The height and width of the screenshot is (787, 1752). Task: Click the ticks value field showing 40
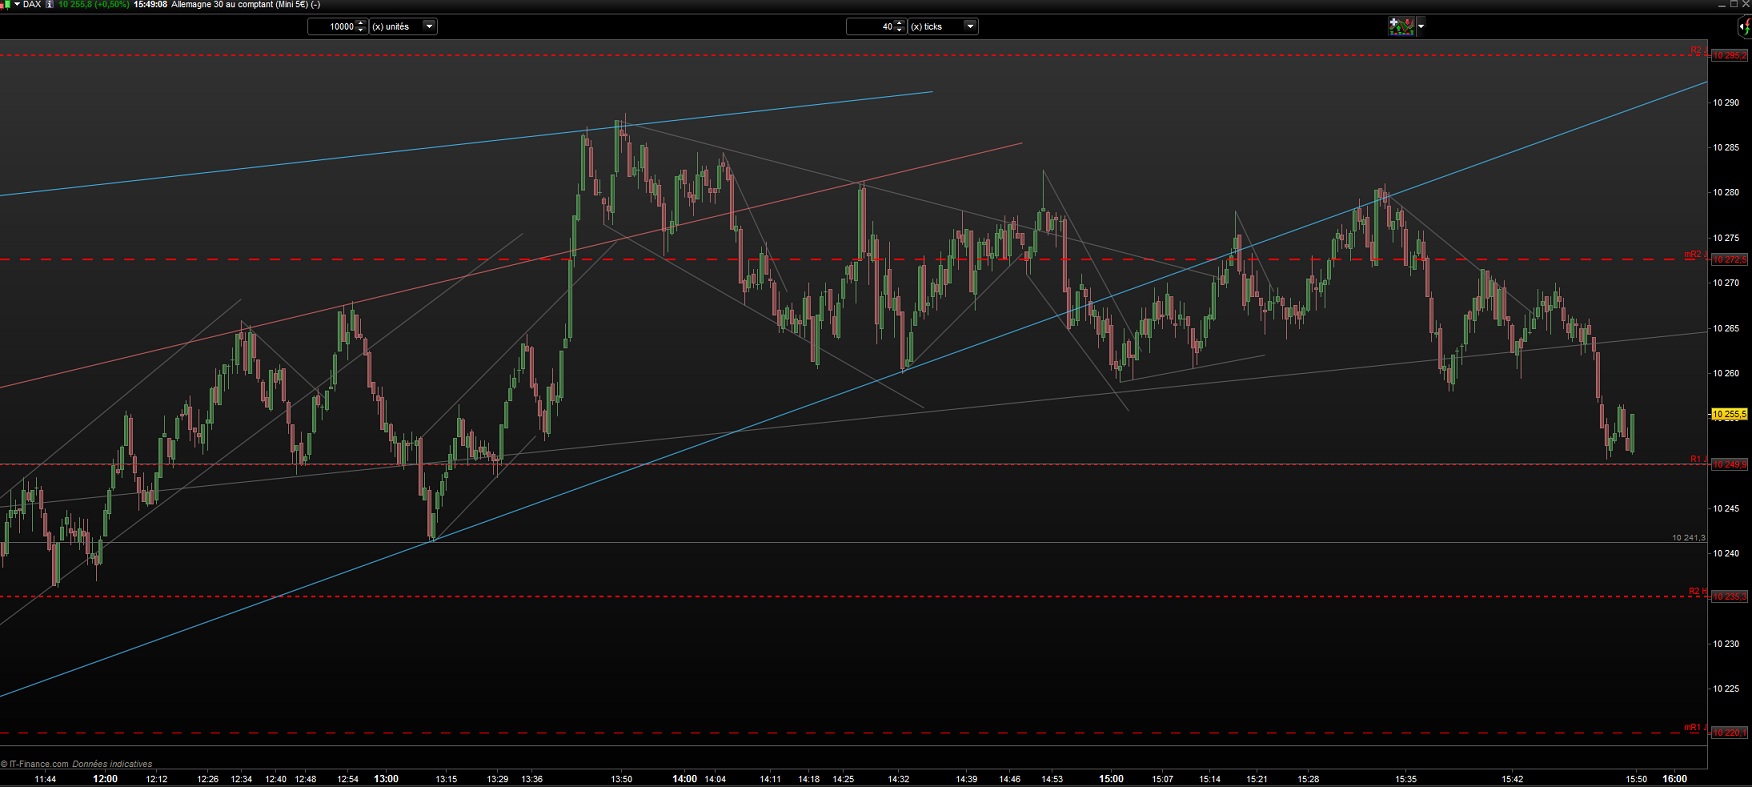pos(870,27)
